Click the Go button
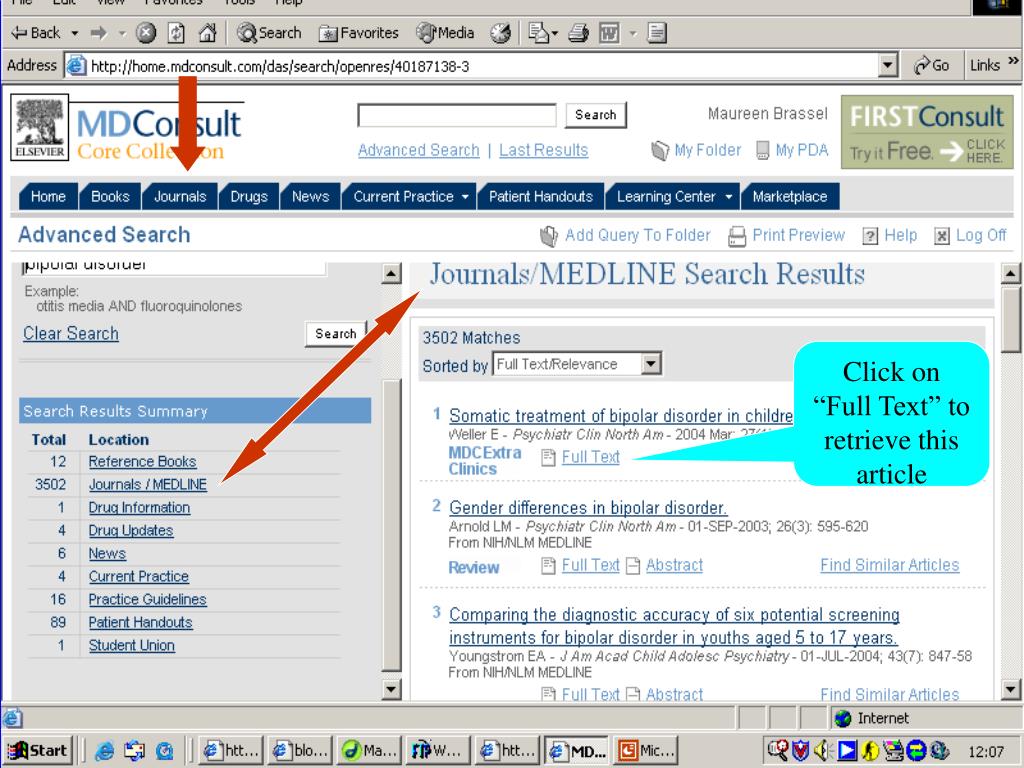The image size is (1024, 768). pos(932,65)
